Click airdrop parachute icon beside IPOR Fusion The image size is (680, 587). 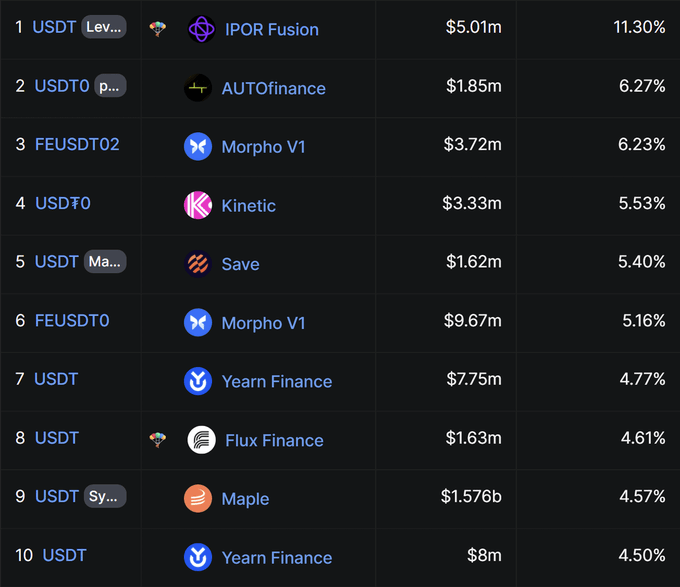[157, 29]
